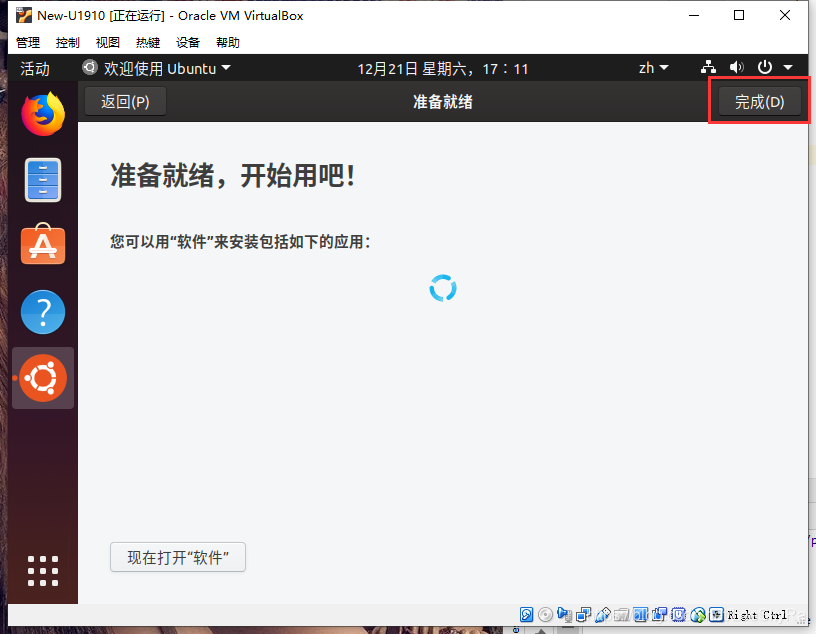Viewport: 816px width, 634px height.
Task: Click the USB devices icon in VirtualBox status bar
Action: [x=603, y=614]
